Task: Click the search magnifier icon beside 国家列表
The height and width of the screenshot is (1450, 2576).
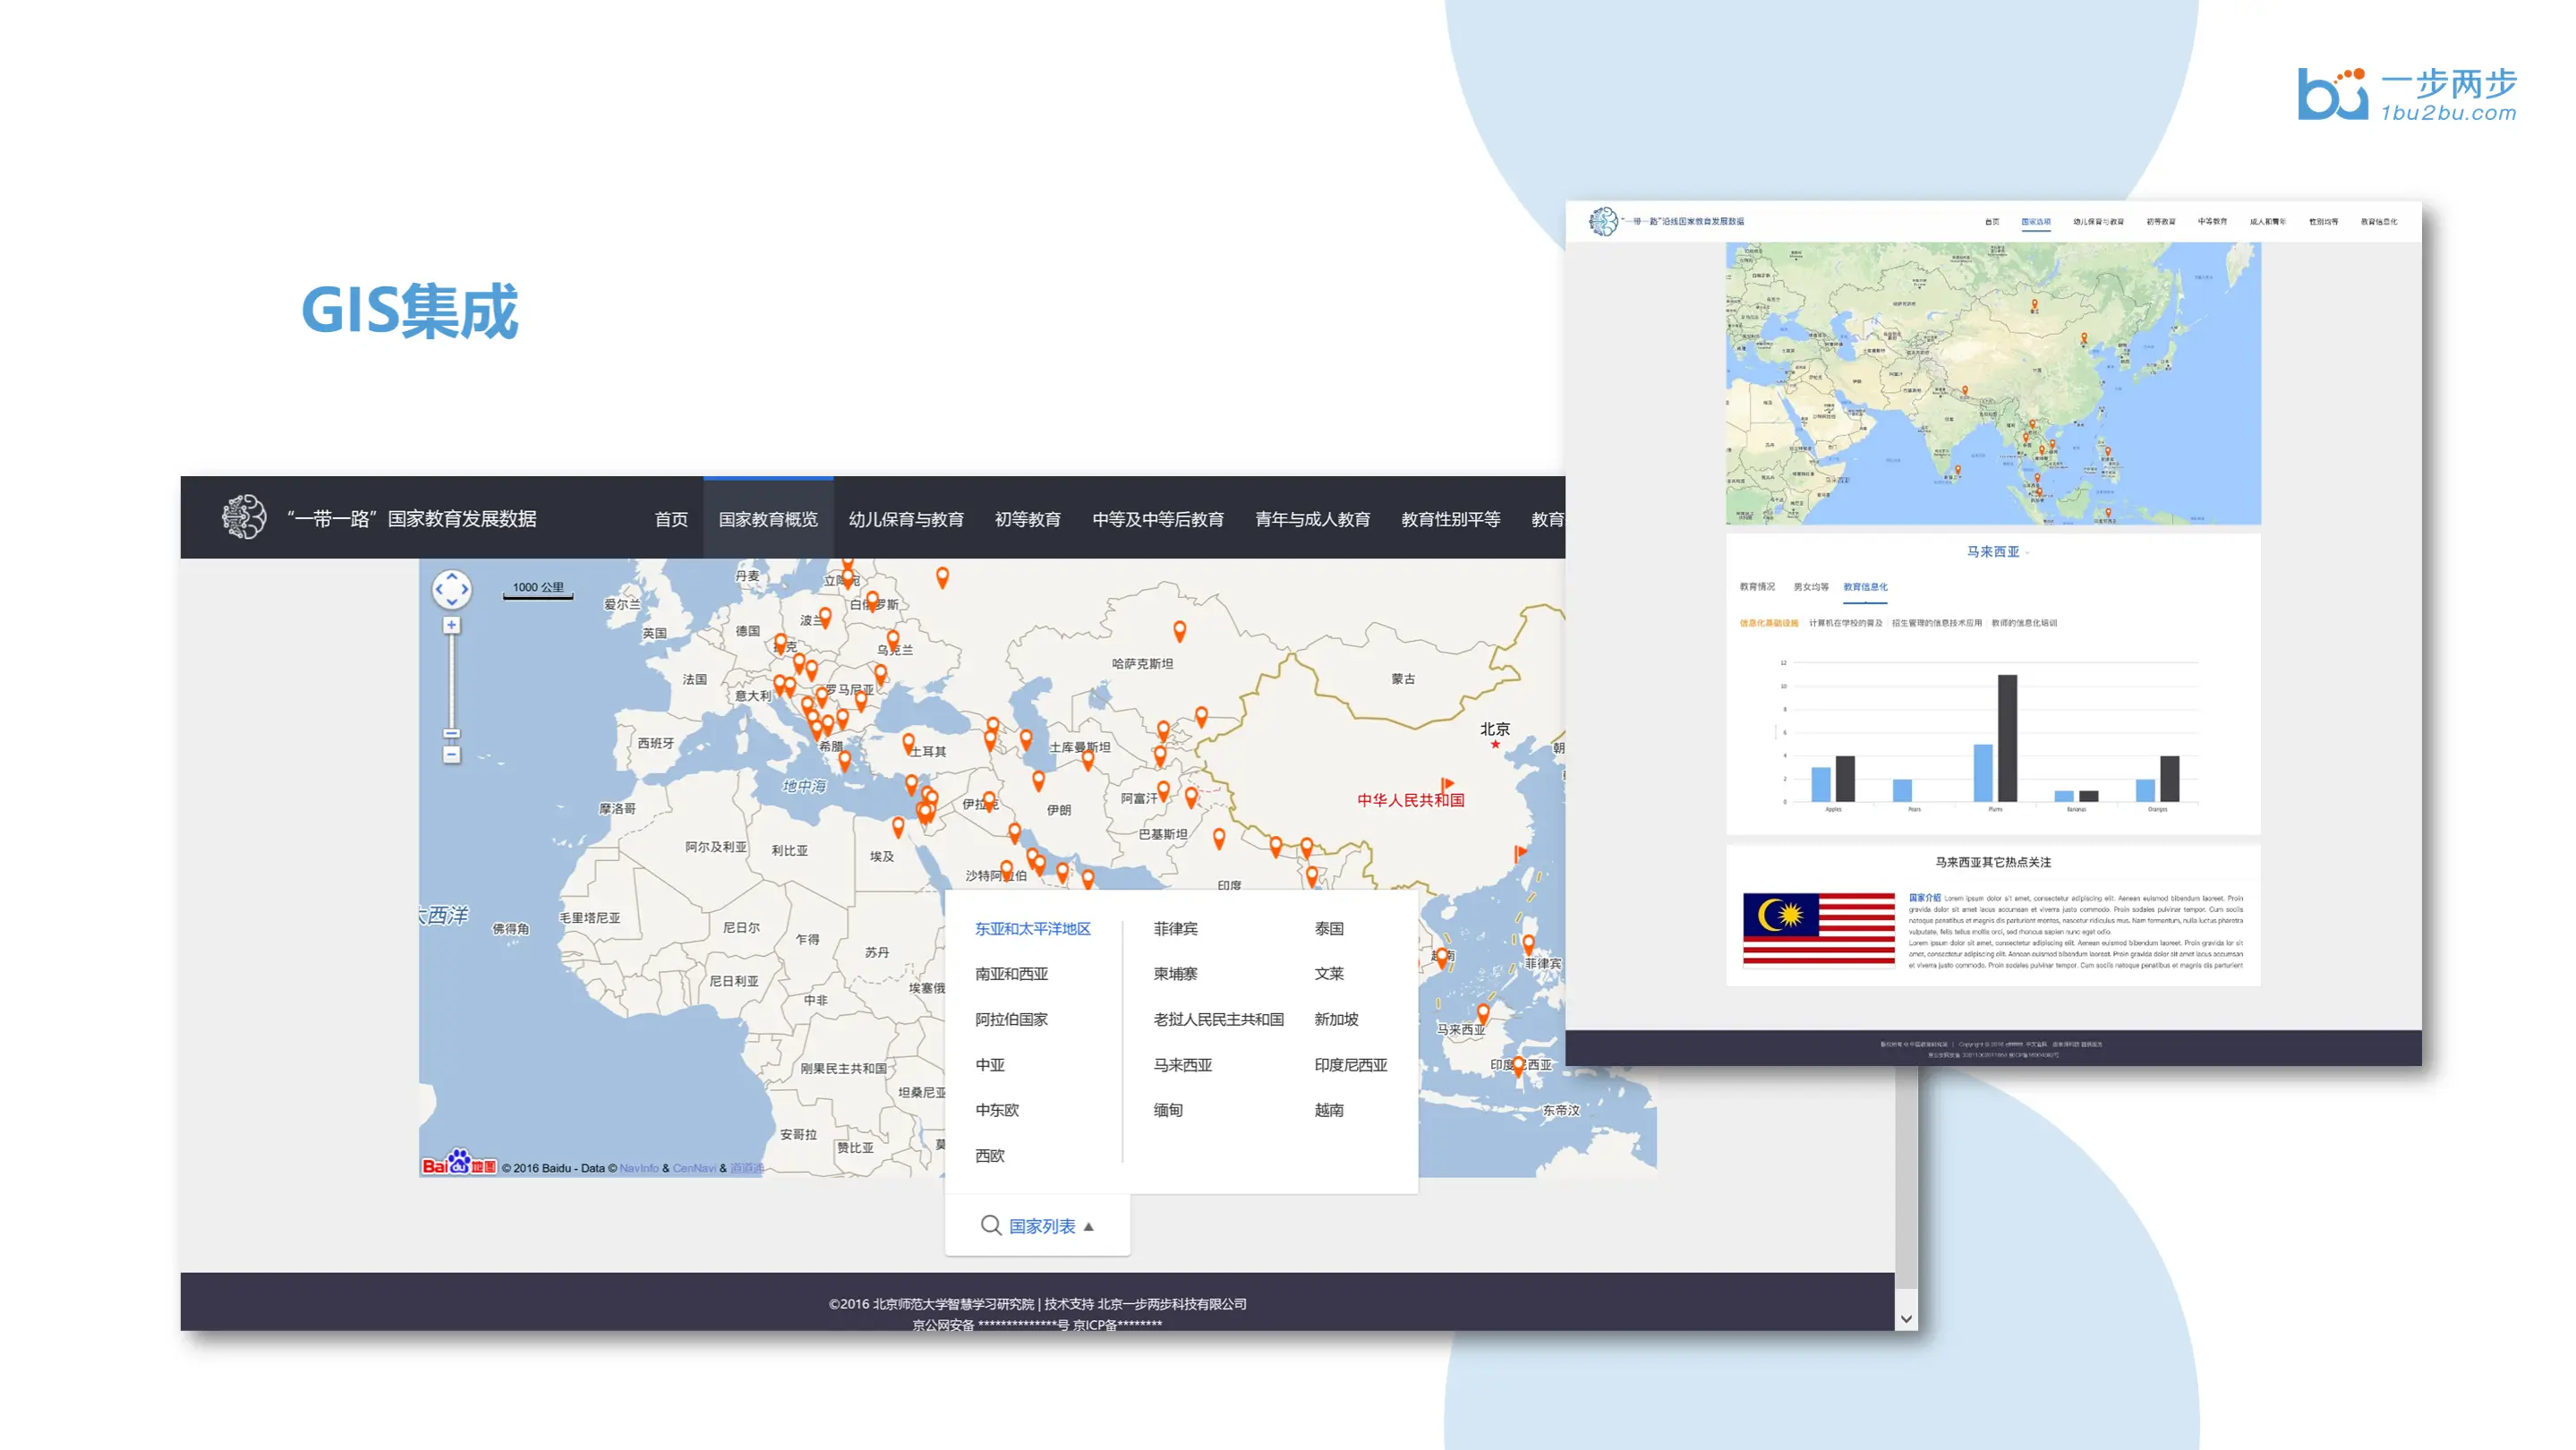Action: pos(990,1225)
